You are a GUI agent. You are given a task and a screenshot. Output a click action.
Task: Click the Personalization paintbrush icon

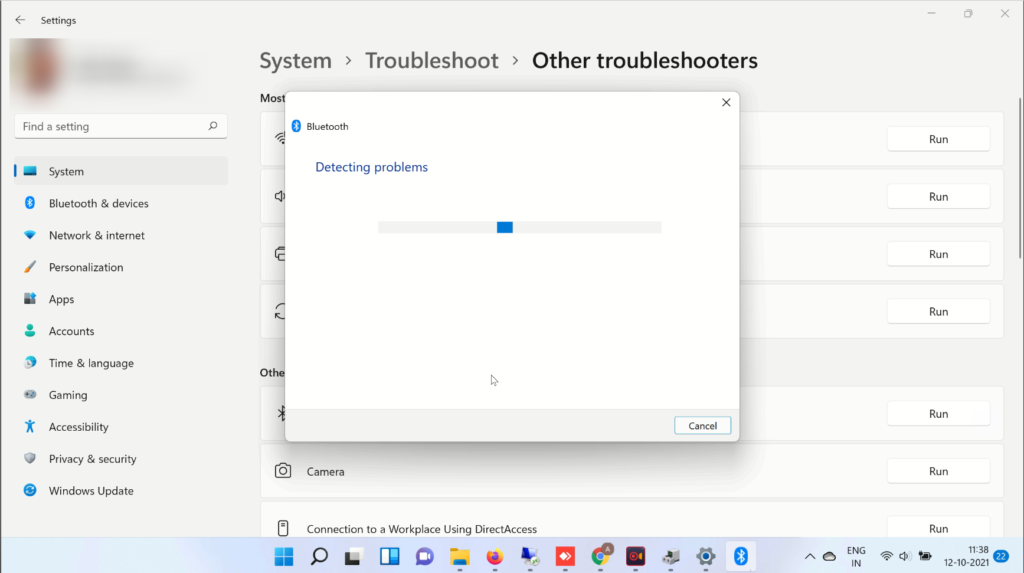point(30,267)
